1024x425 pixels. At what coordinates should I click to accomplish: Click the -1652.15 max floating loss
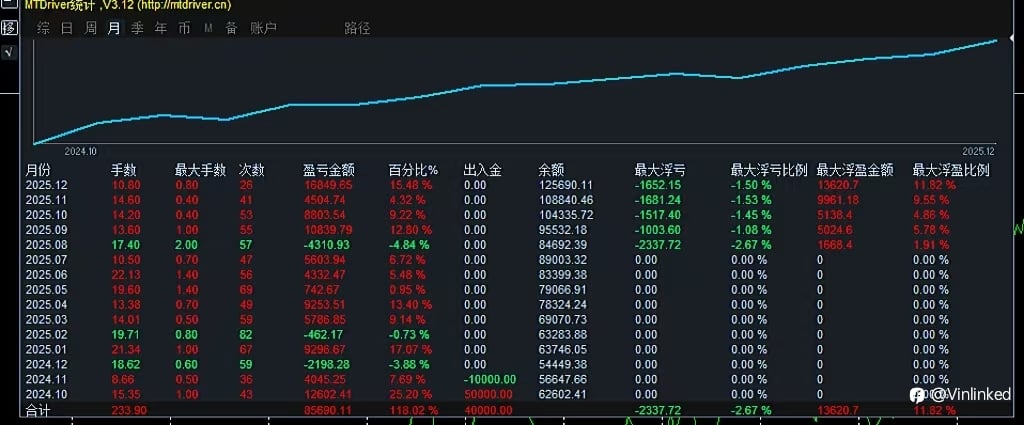[658, 185]
